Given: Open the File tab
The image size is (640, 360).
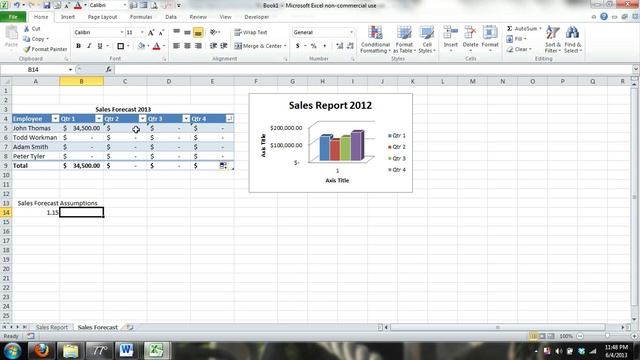Looking at the screenshot, I should coord(13,17).
